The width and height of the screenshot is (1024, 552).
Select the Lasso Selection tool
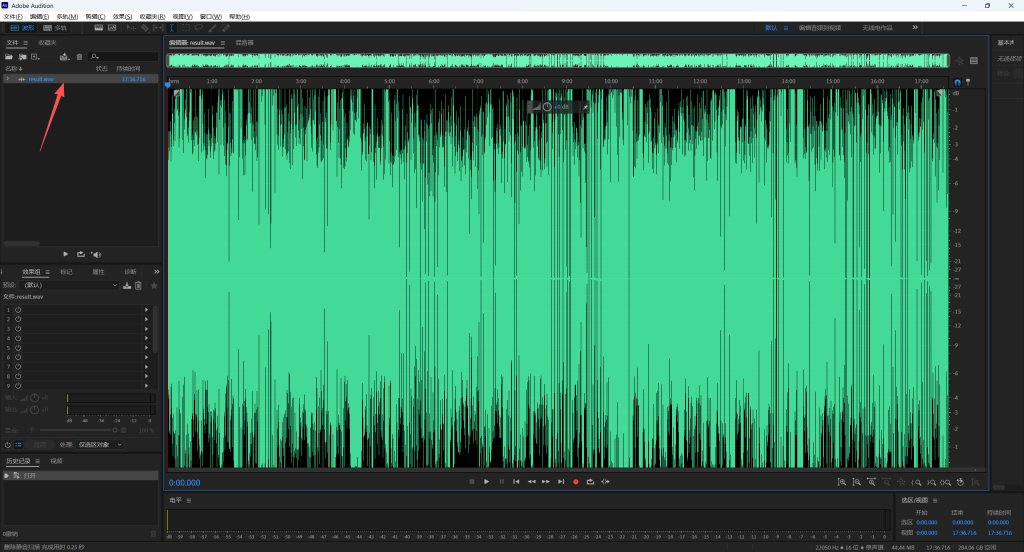(199, 28)
